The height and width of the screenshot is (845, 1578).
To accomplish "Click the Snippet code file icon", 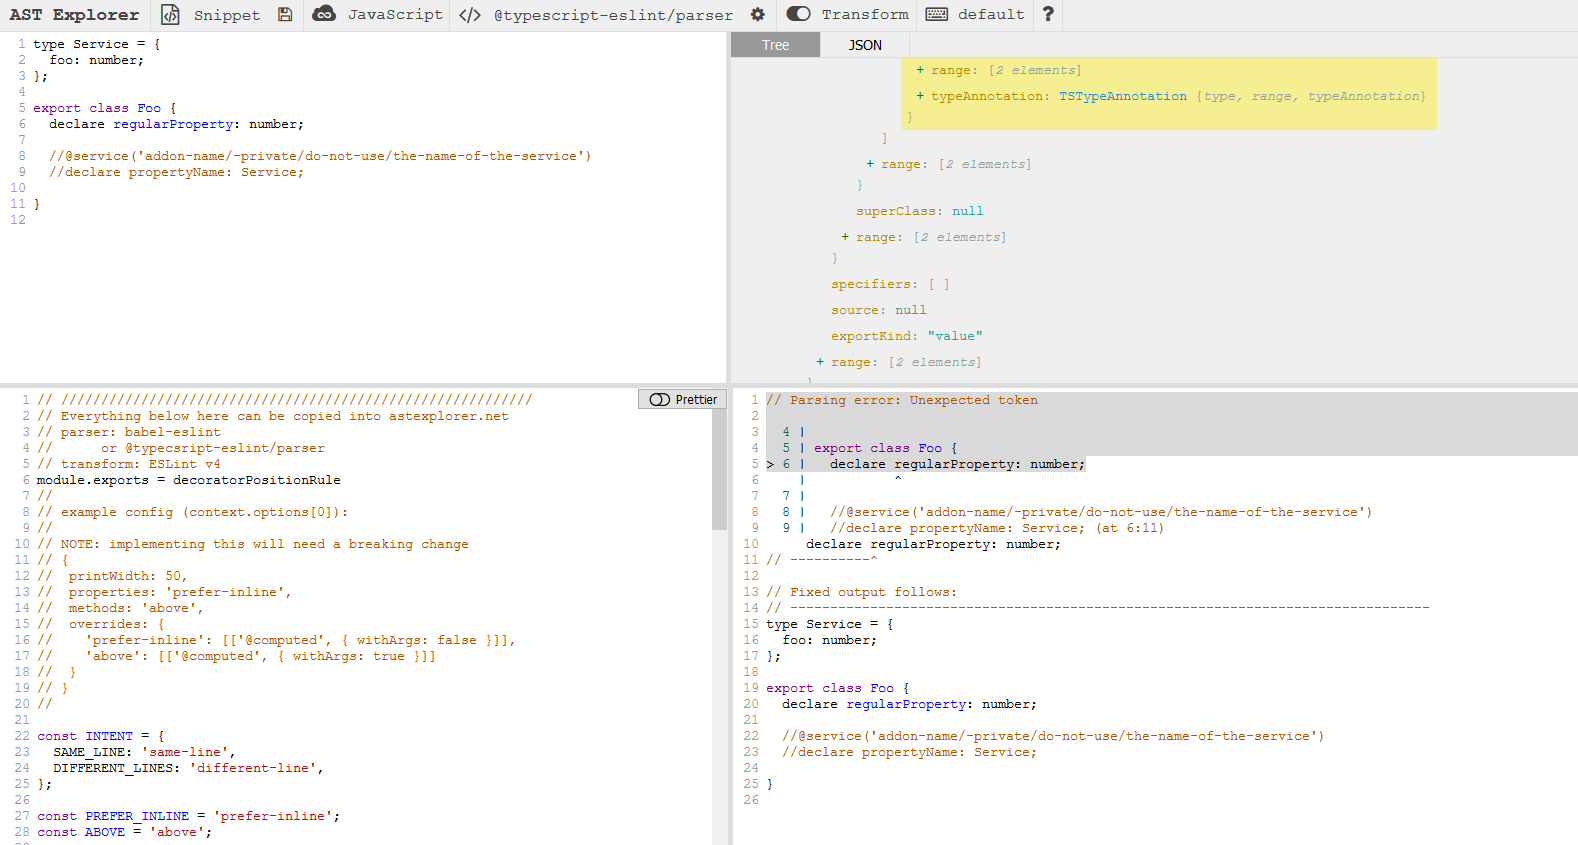I will click(x=171, y=15).
